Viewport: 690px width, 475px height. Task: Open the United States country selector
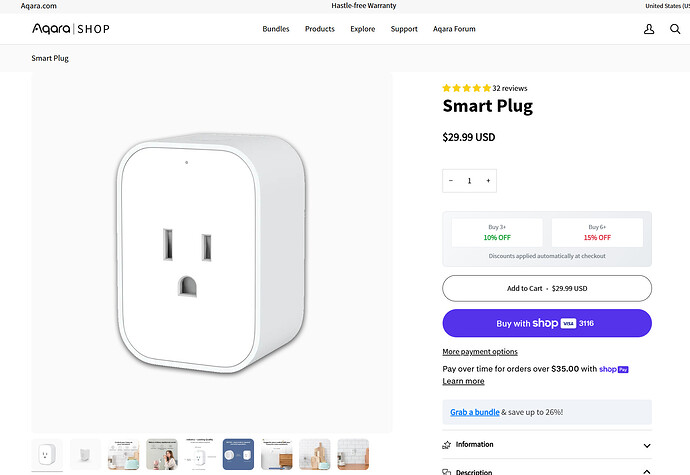(x=667, y=6)
